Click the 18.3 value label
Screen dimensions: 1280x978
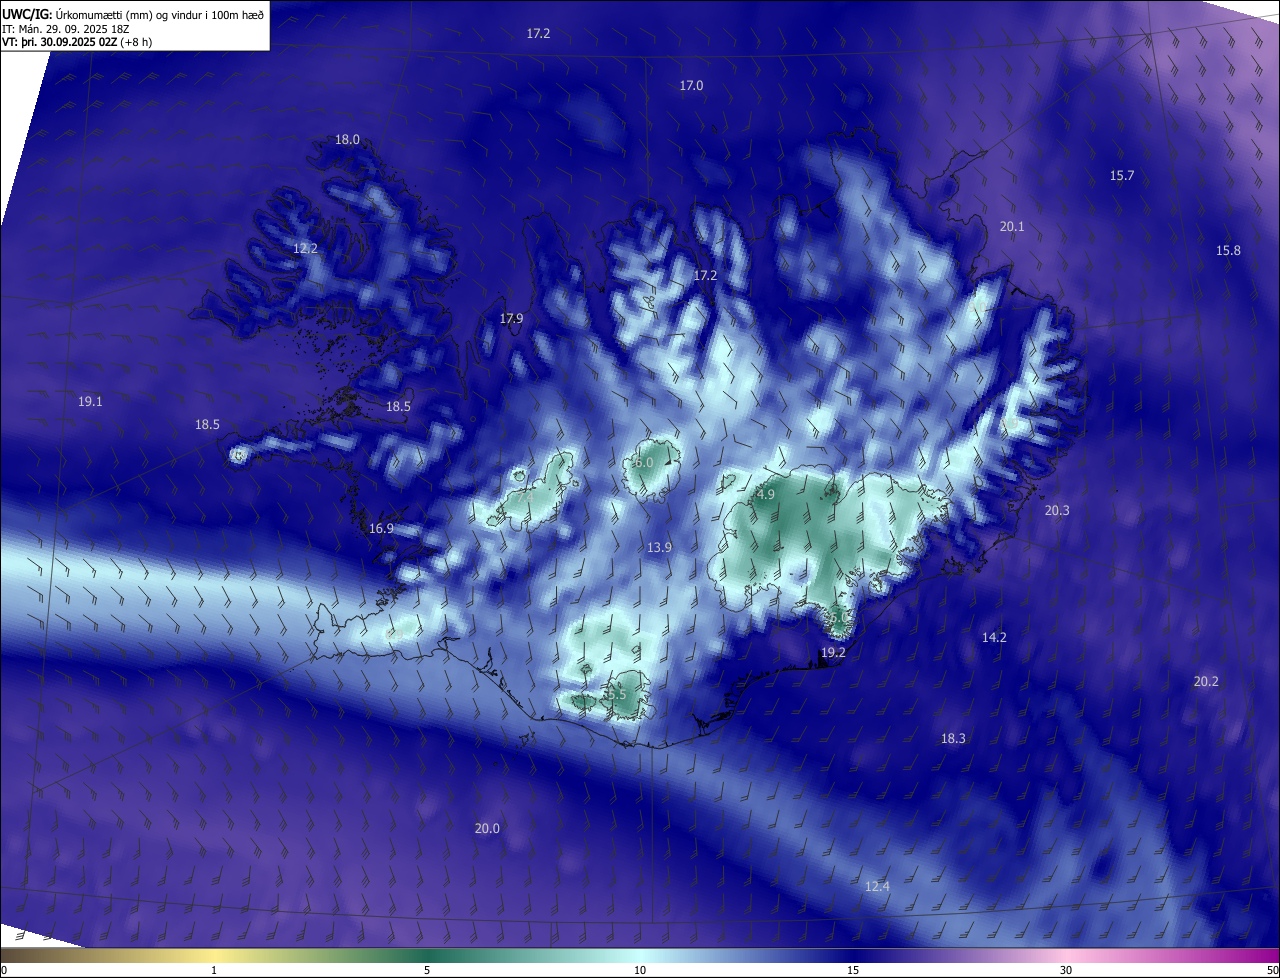[953, 739]
